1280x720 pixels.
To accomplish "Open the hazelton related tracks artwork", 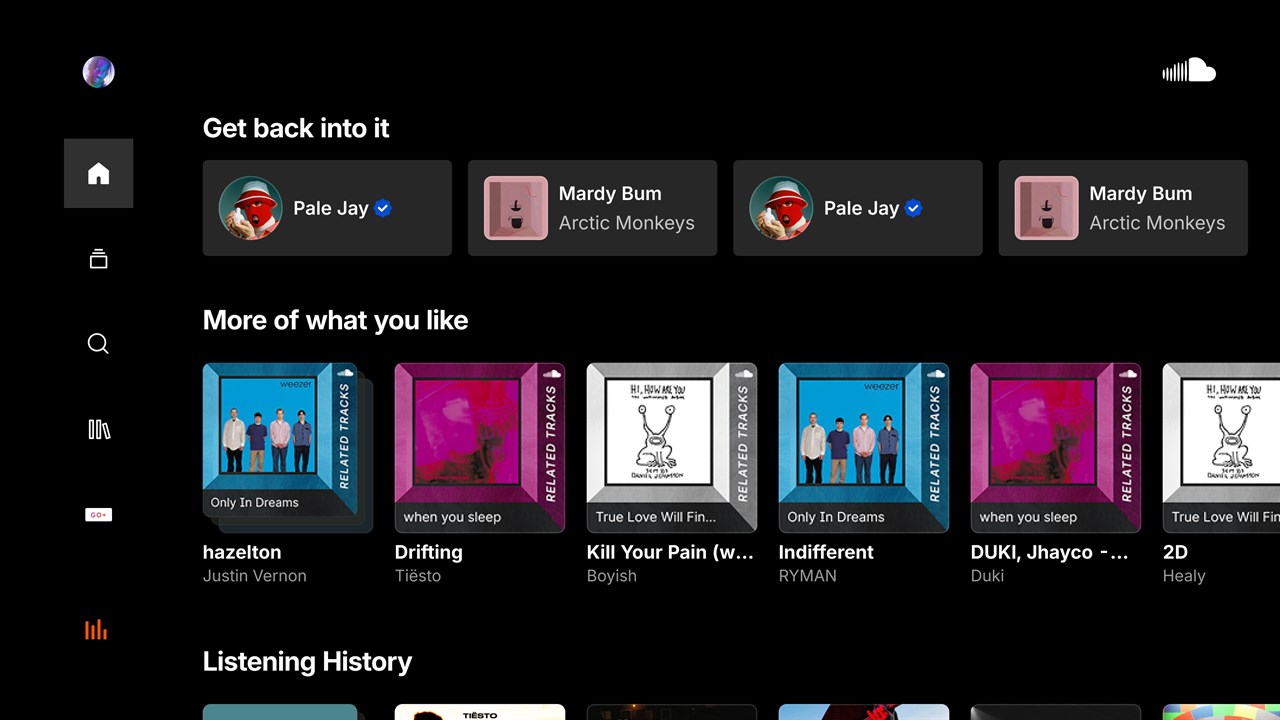I will point(288,447).
